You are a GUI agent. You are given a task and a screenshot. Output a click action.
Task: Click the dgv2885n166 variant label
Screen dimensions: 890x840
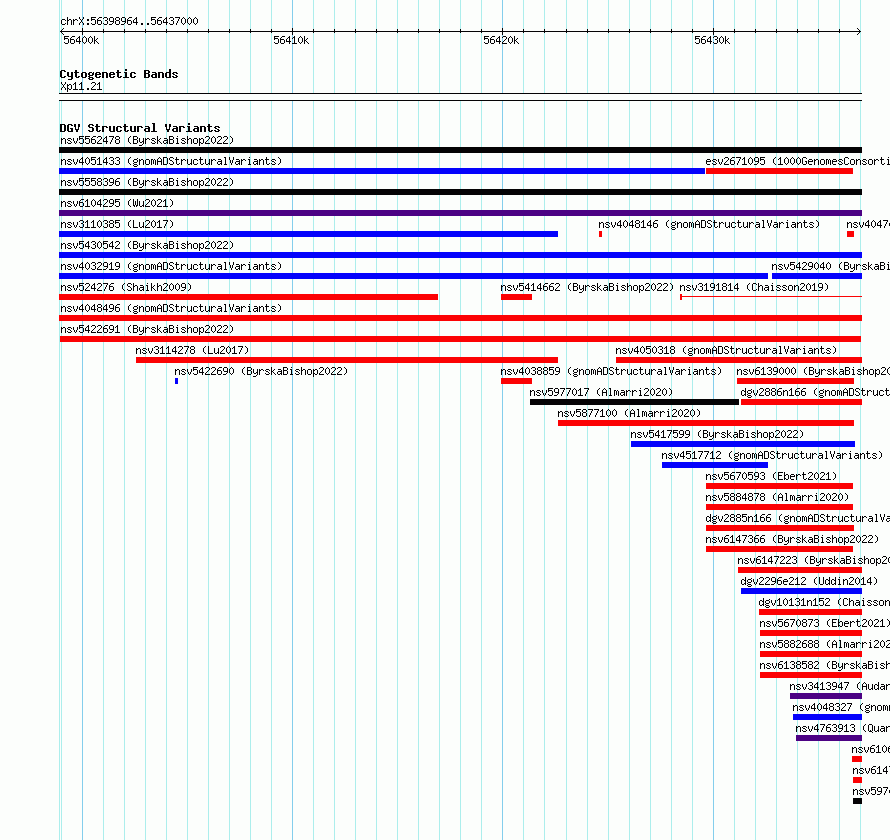pyautogui.click(x=797, y=518)
